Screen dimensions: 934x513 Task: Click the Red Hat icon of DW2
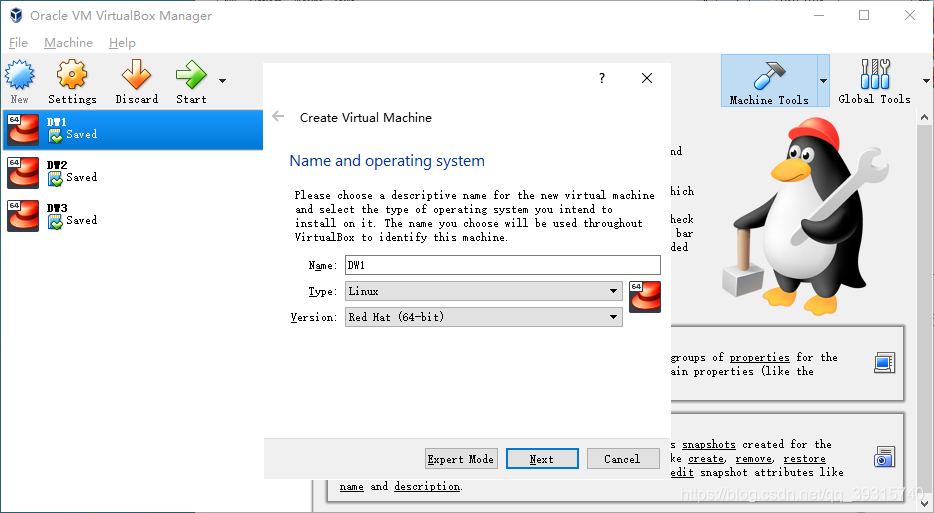(x=23, y=173)
